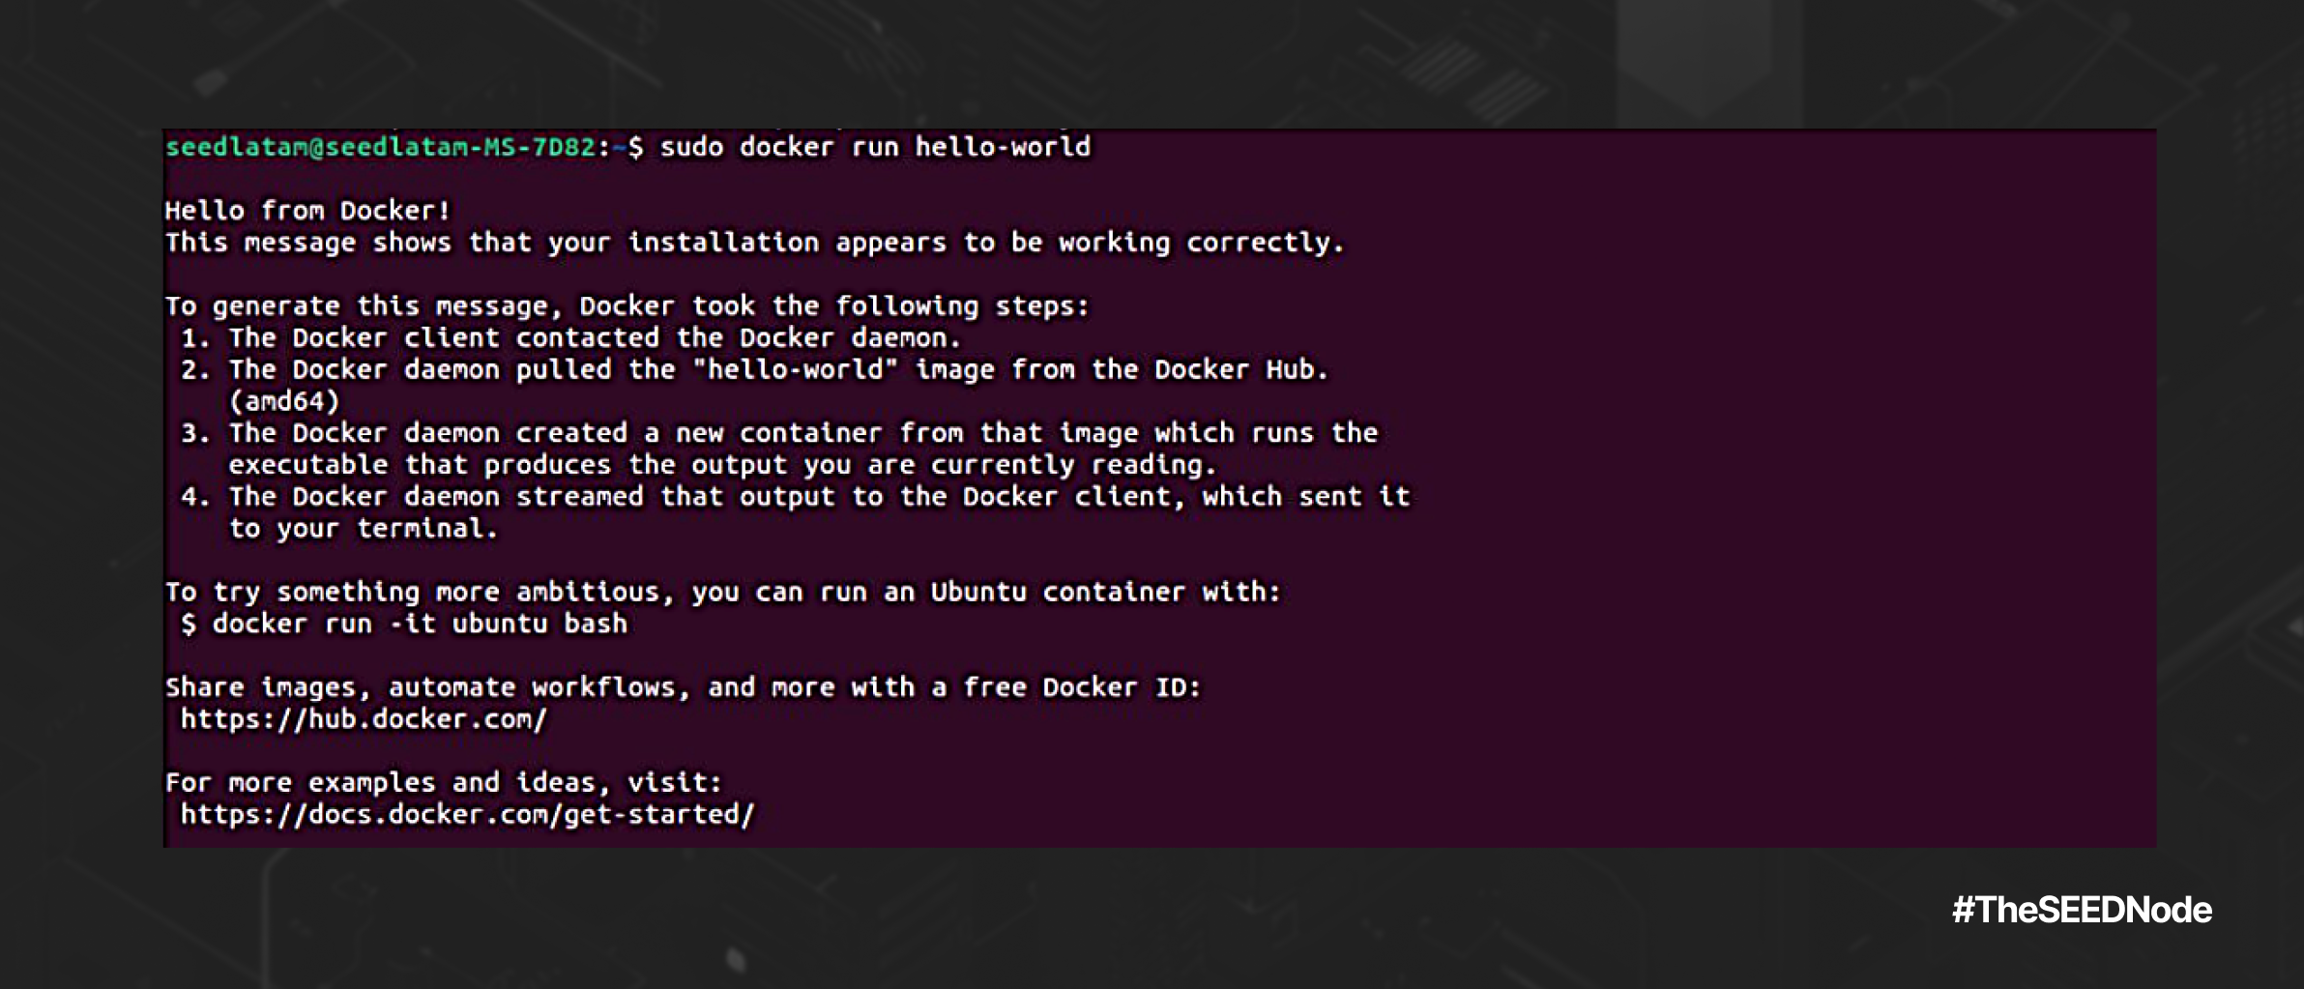This screenshot has height=989, width=2304.
Task: Click the 'To try something more ambitious' line
Action: (722, 592)
